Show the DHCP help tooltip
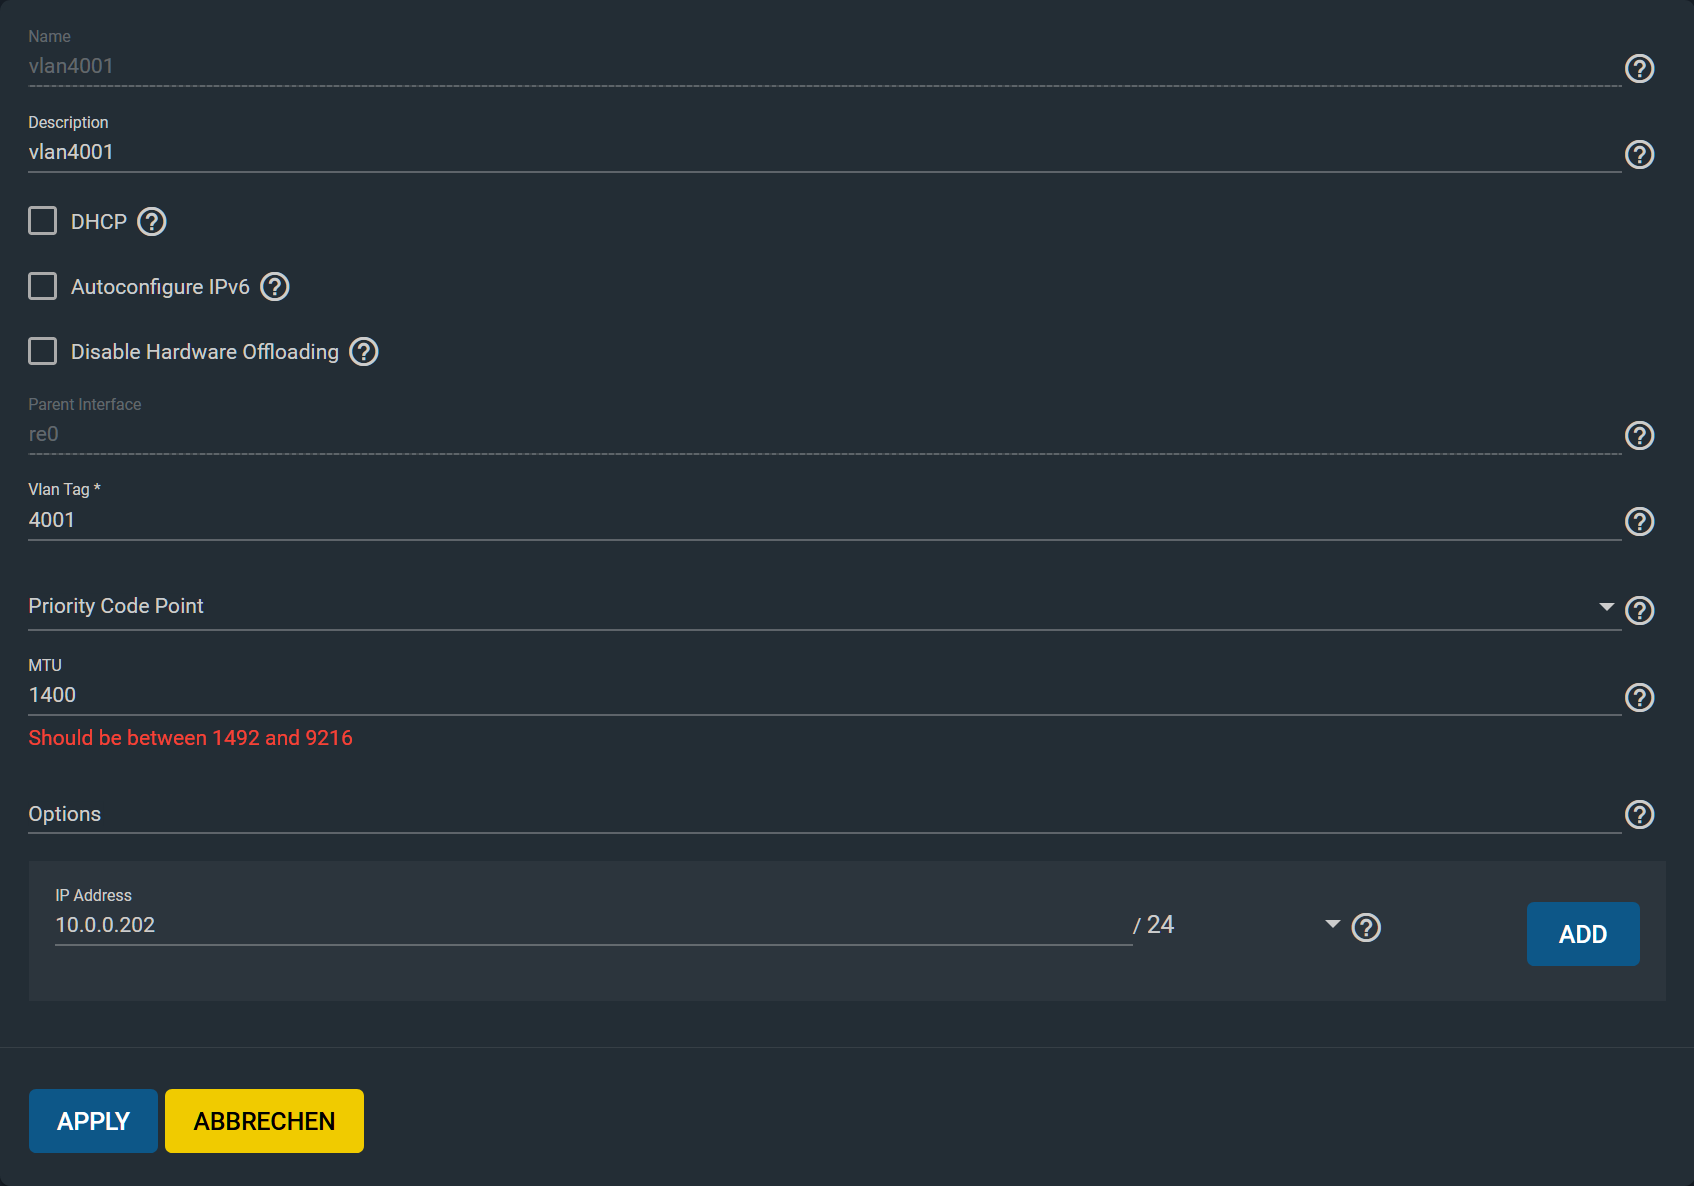The height and width of the screenshot is (1186, 1694). click(x=151, y=221)
